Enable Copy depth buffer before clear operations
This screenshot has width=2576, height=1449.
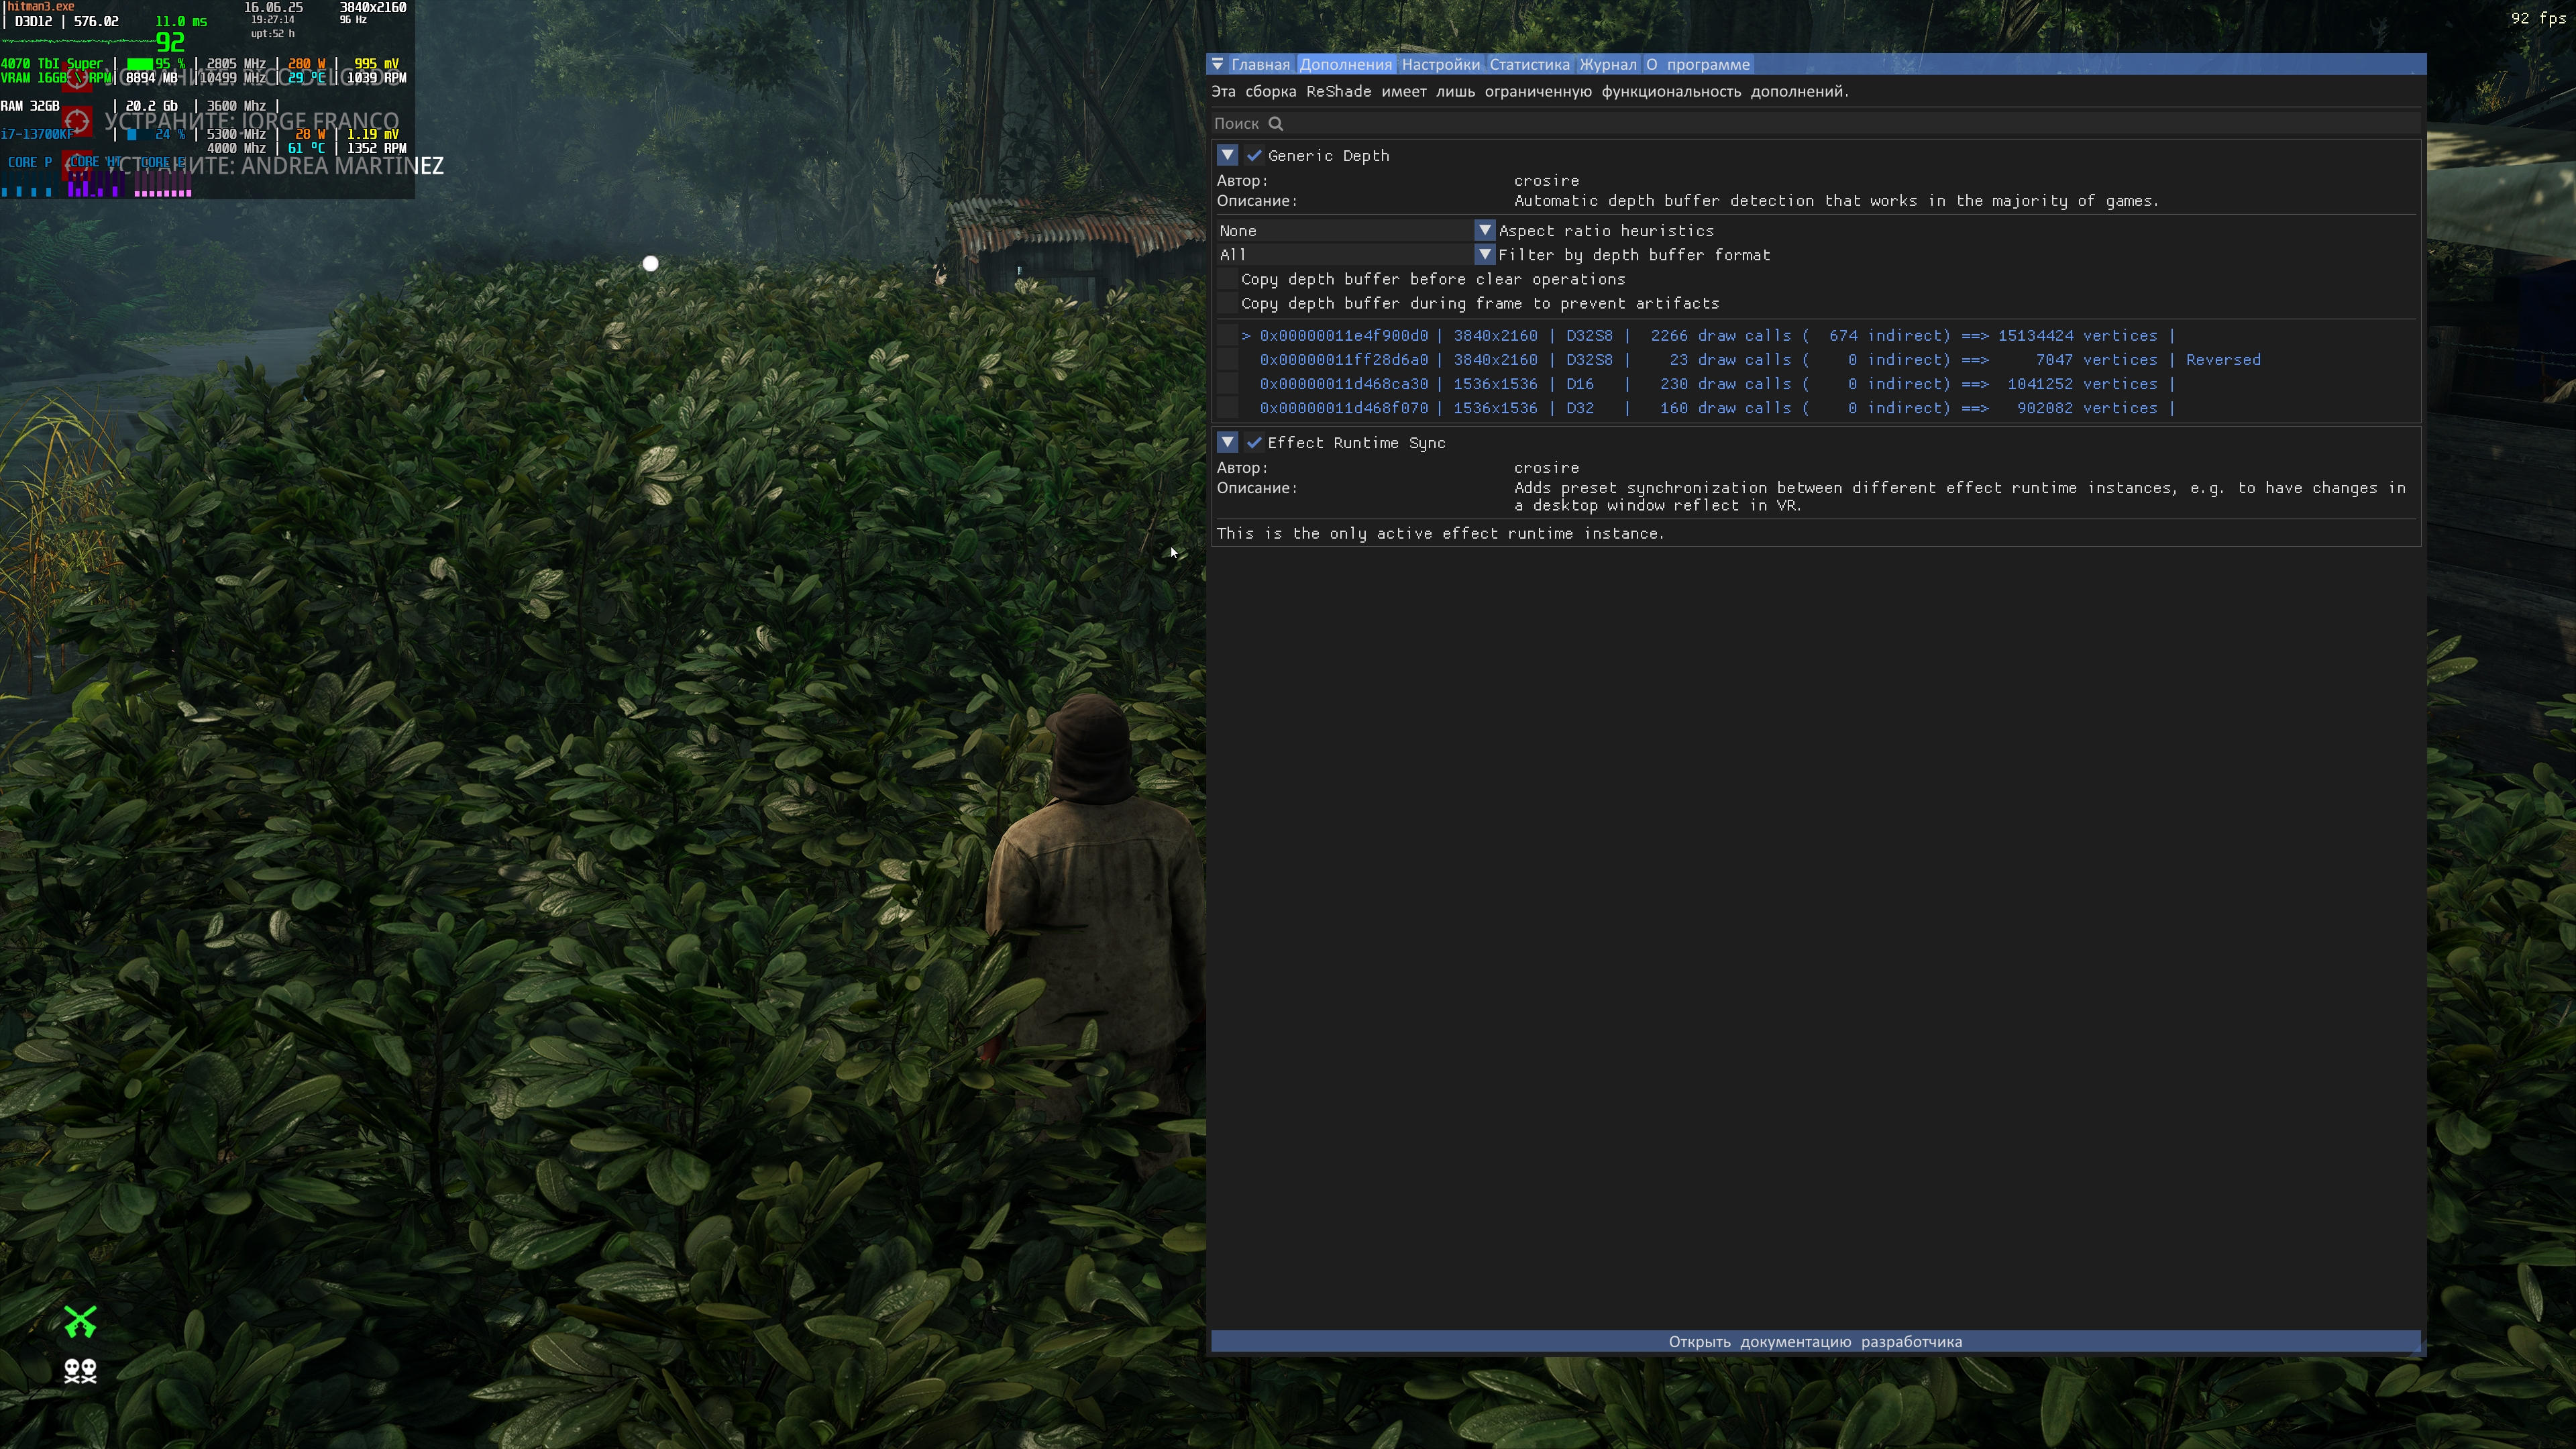click(1227, 279)
